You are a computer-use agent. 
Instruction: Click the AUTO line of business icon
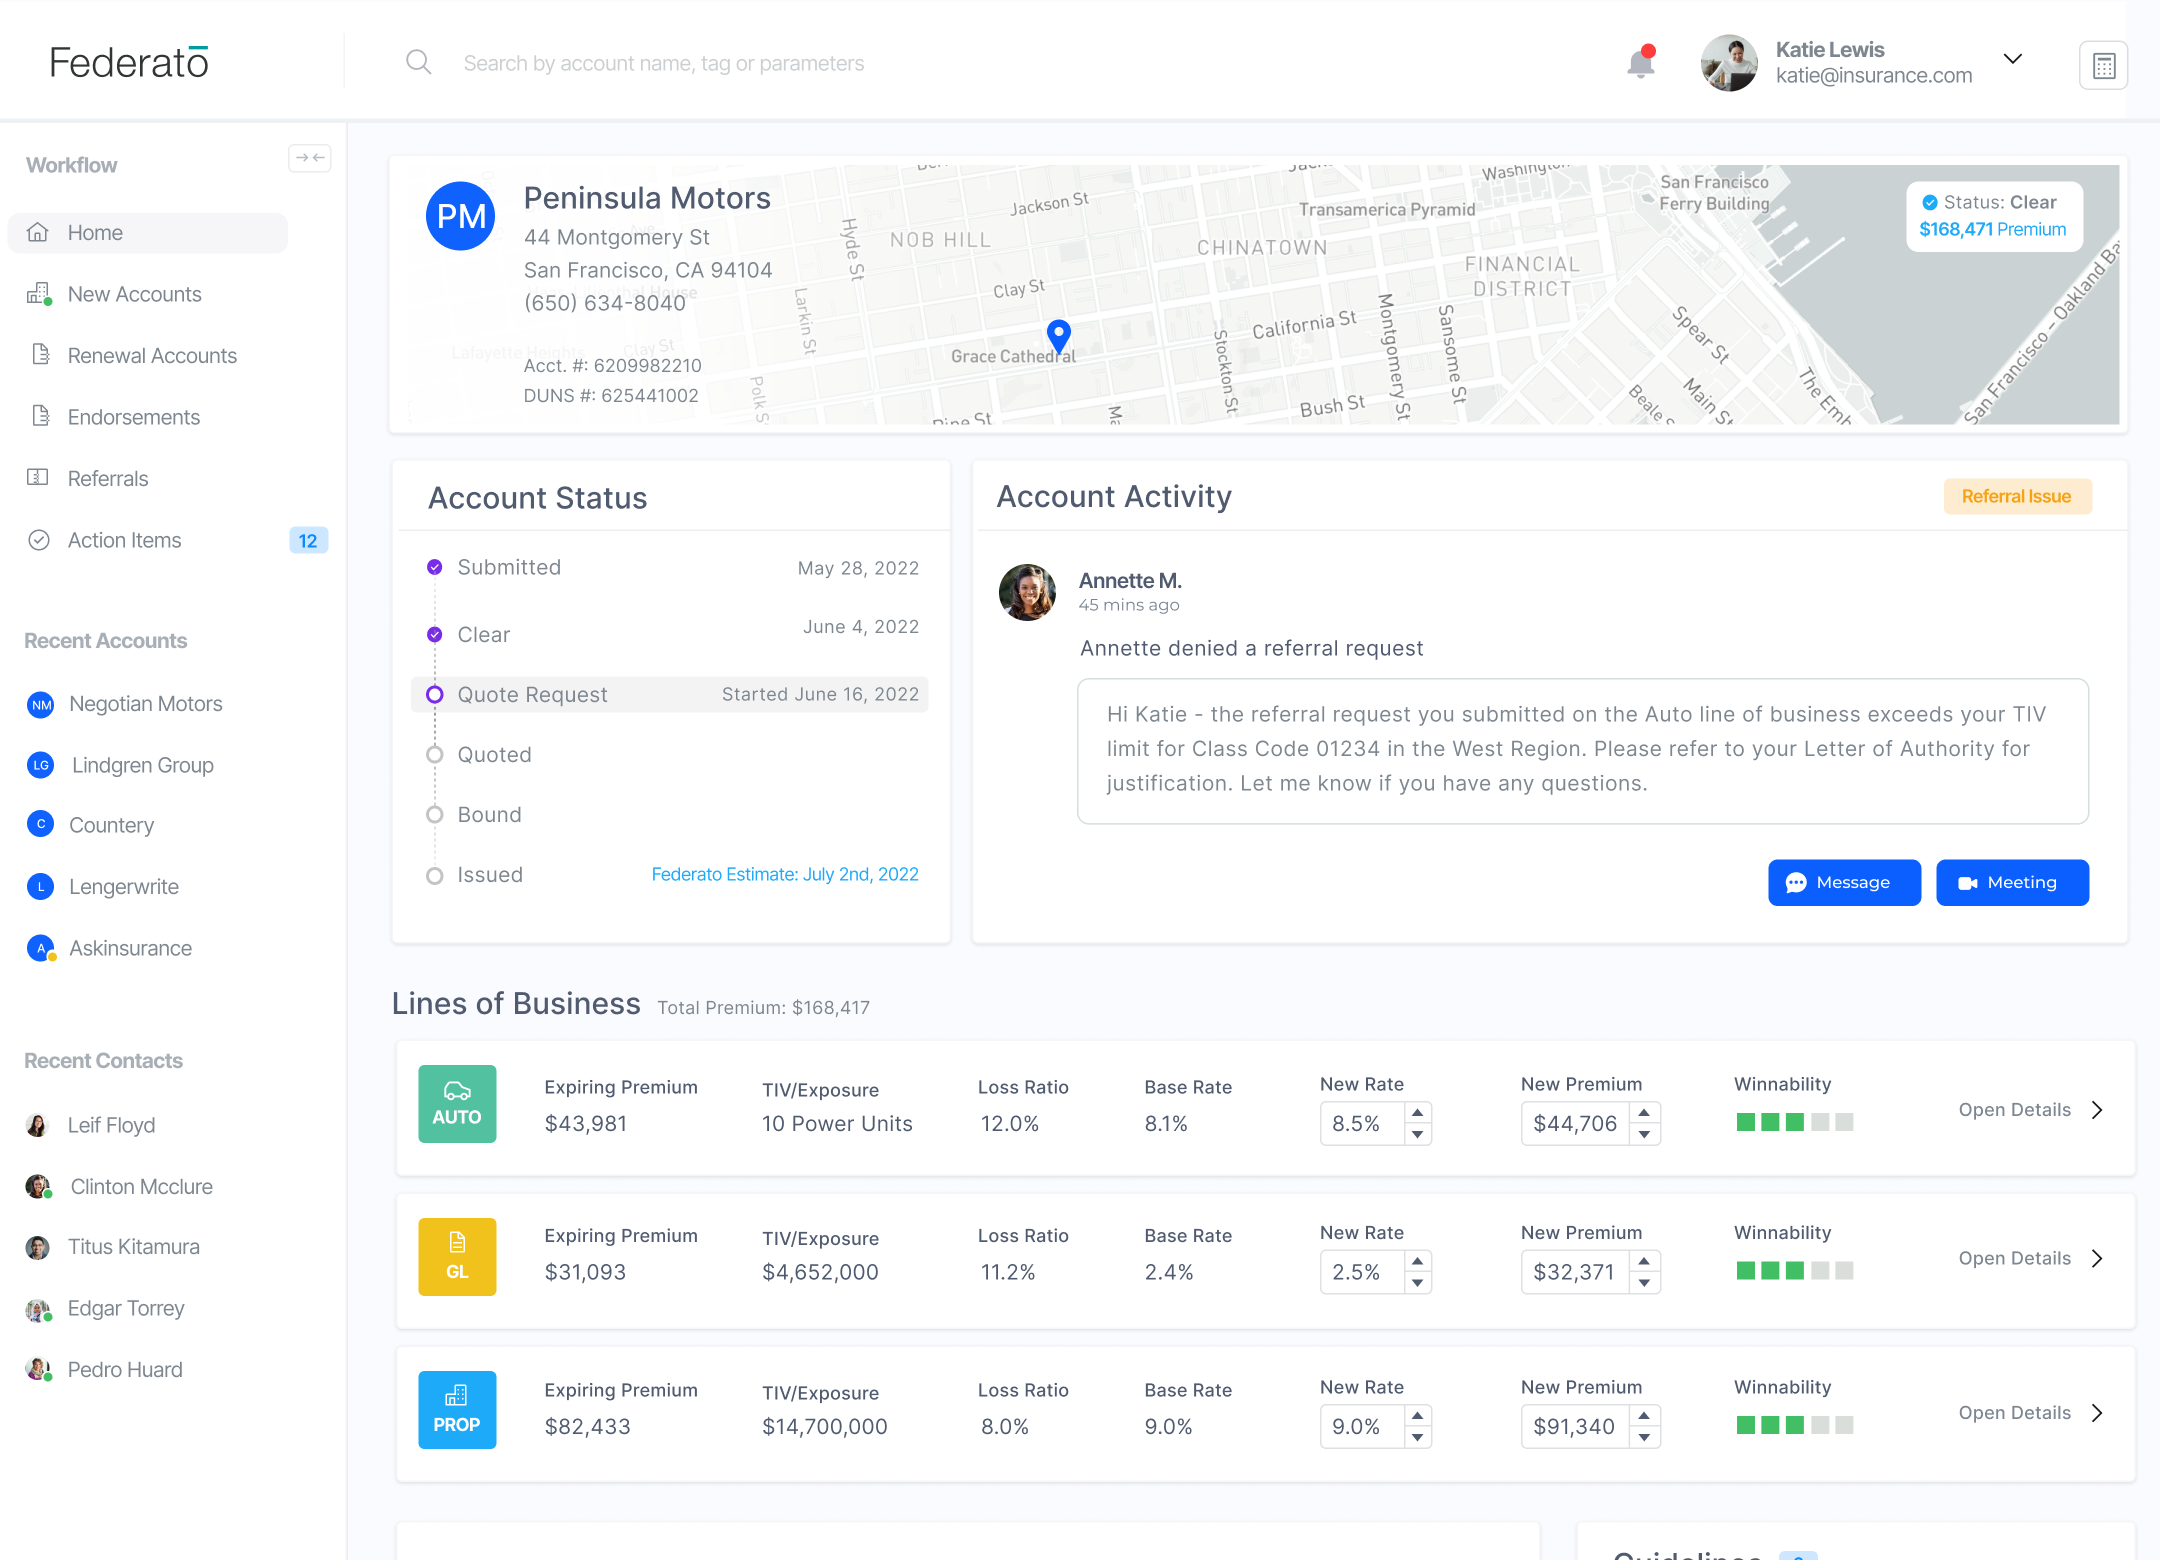457,1104
